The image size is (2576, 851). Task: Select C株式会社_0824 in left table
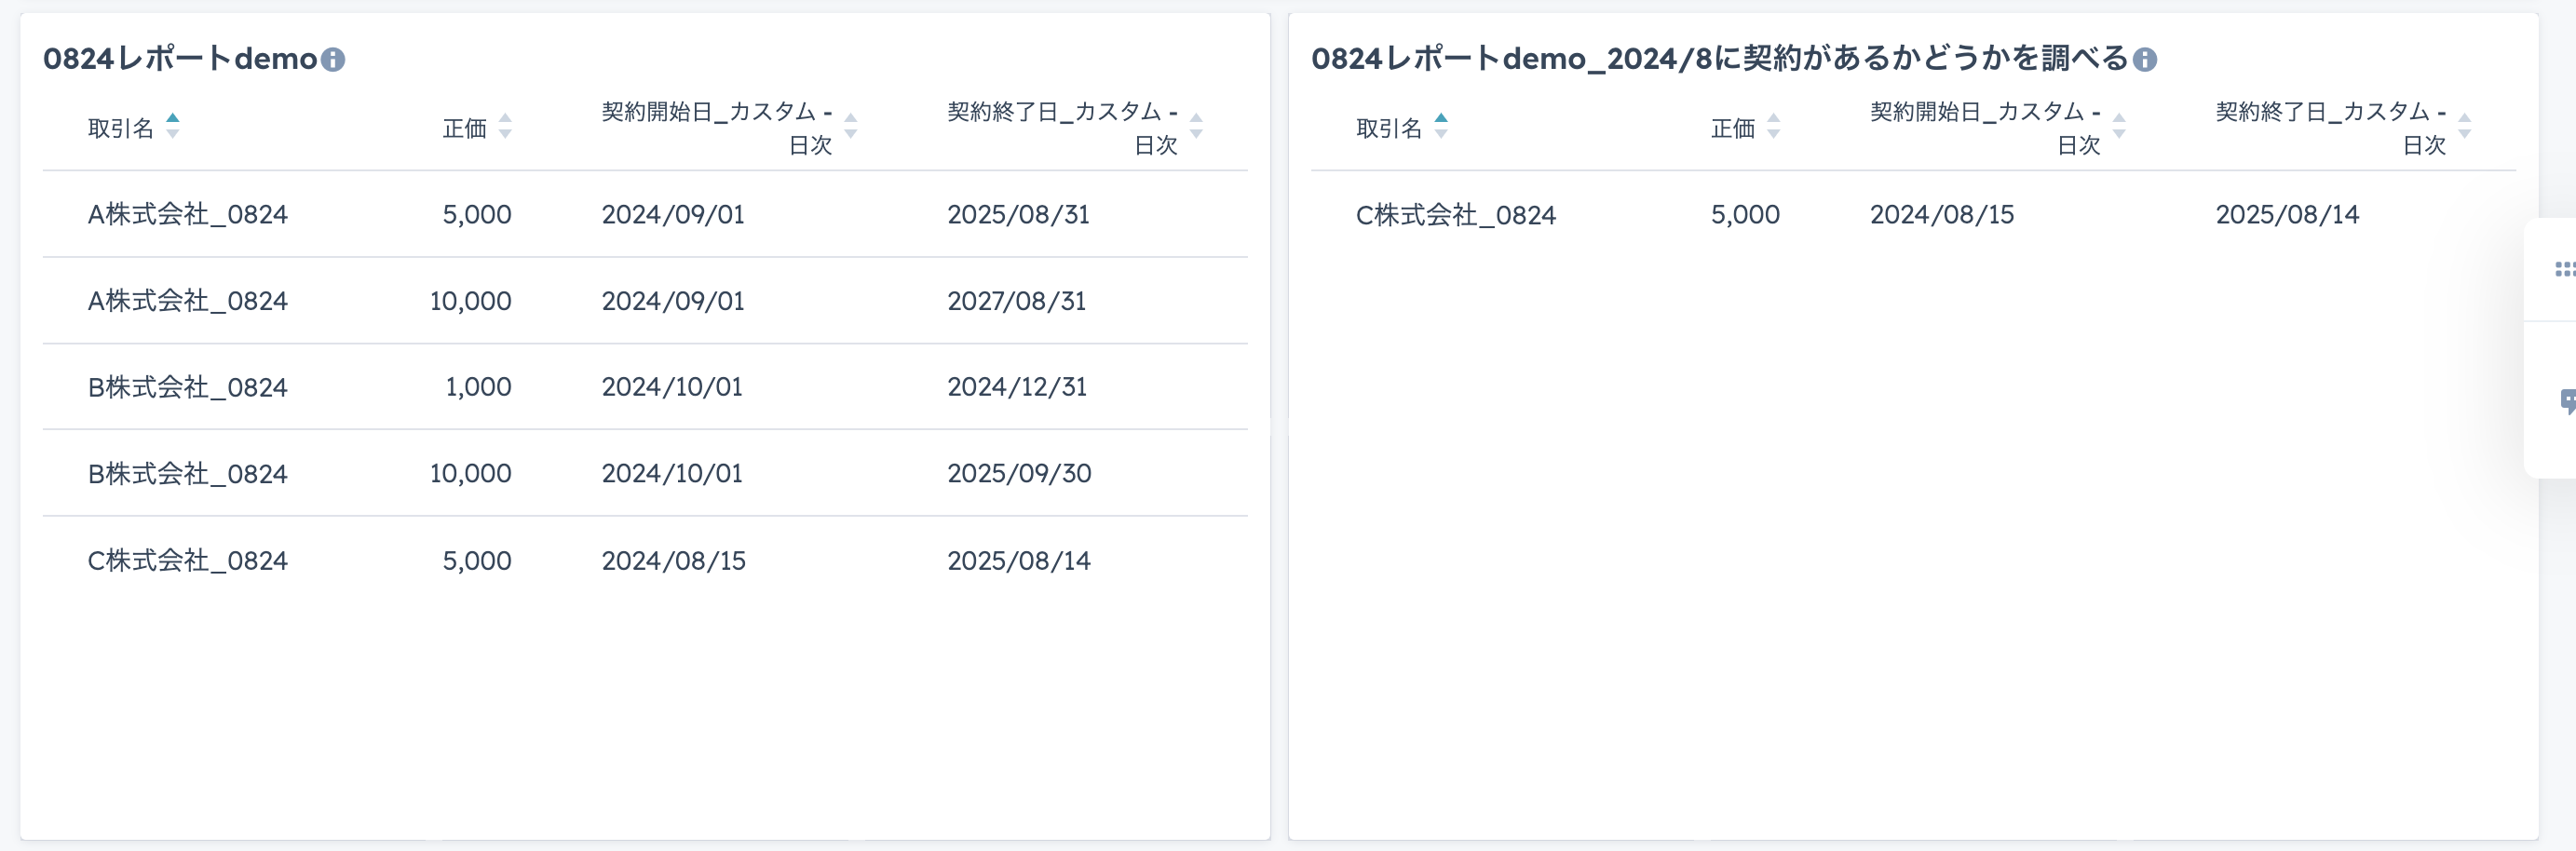pyautogui.click(x=188, y=561)
